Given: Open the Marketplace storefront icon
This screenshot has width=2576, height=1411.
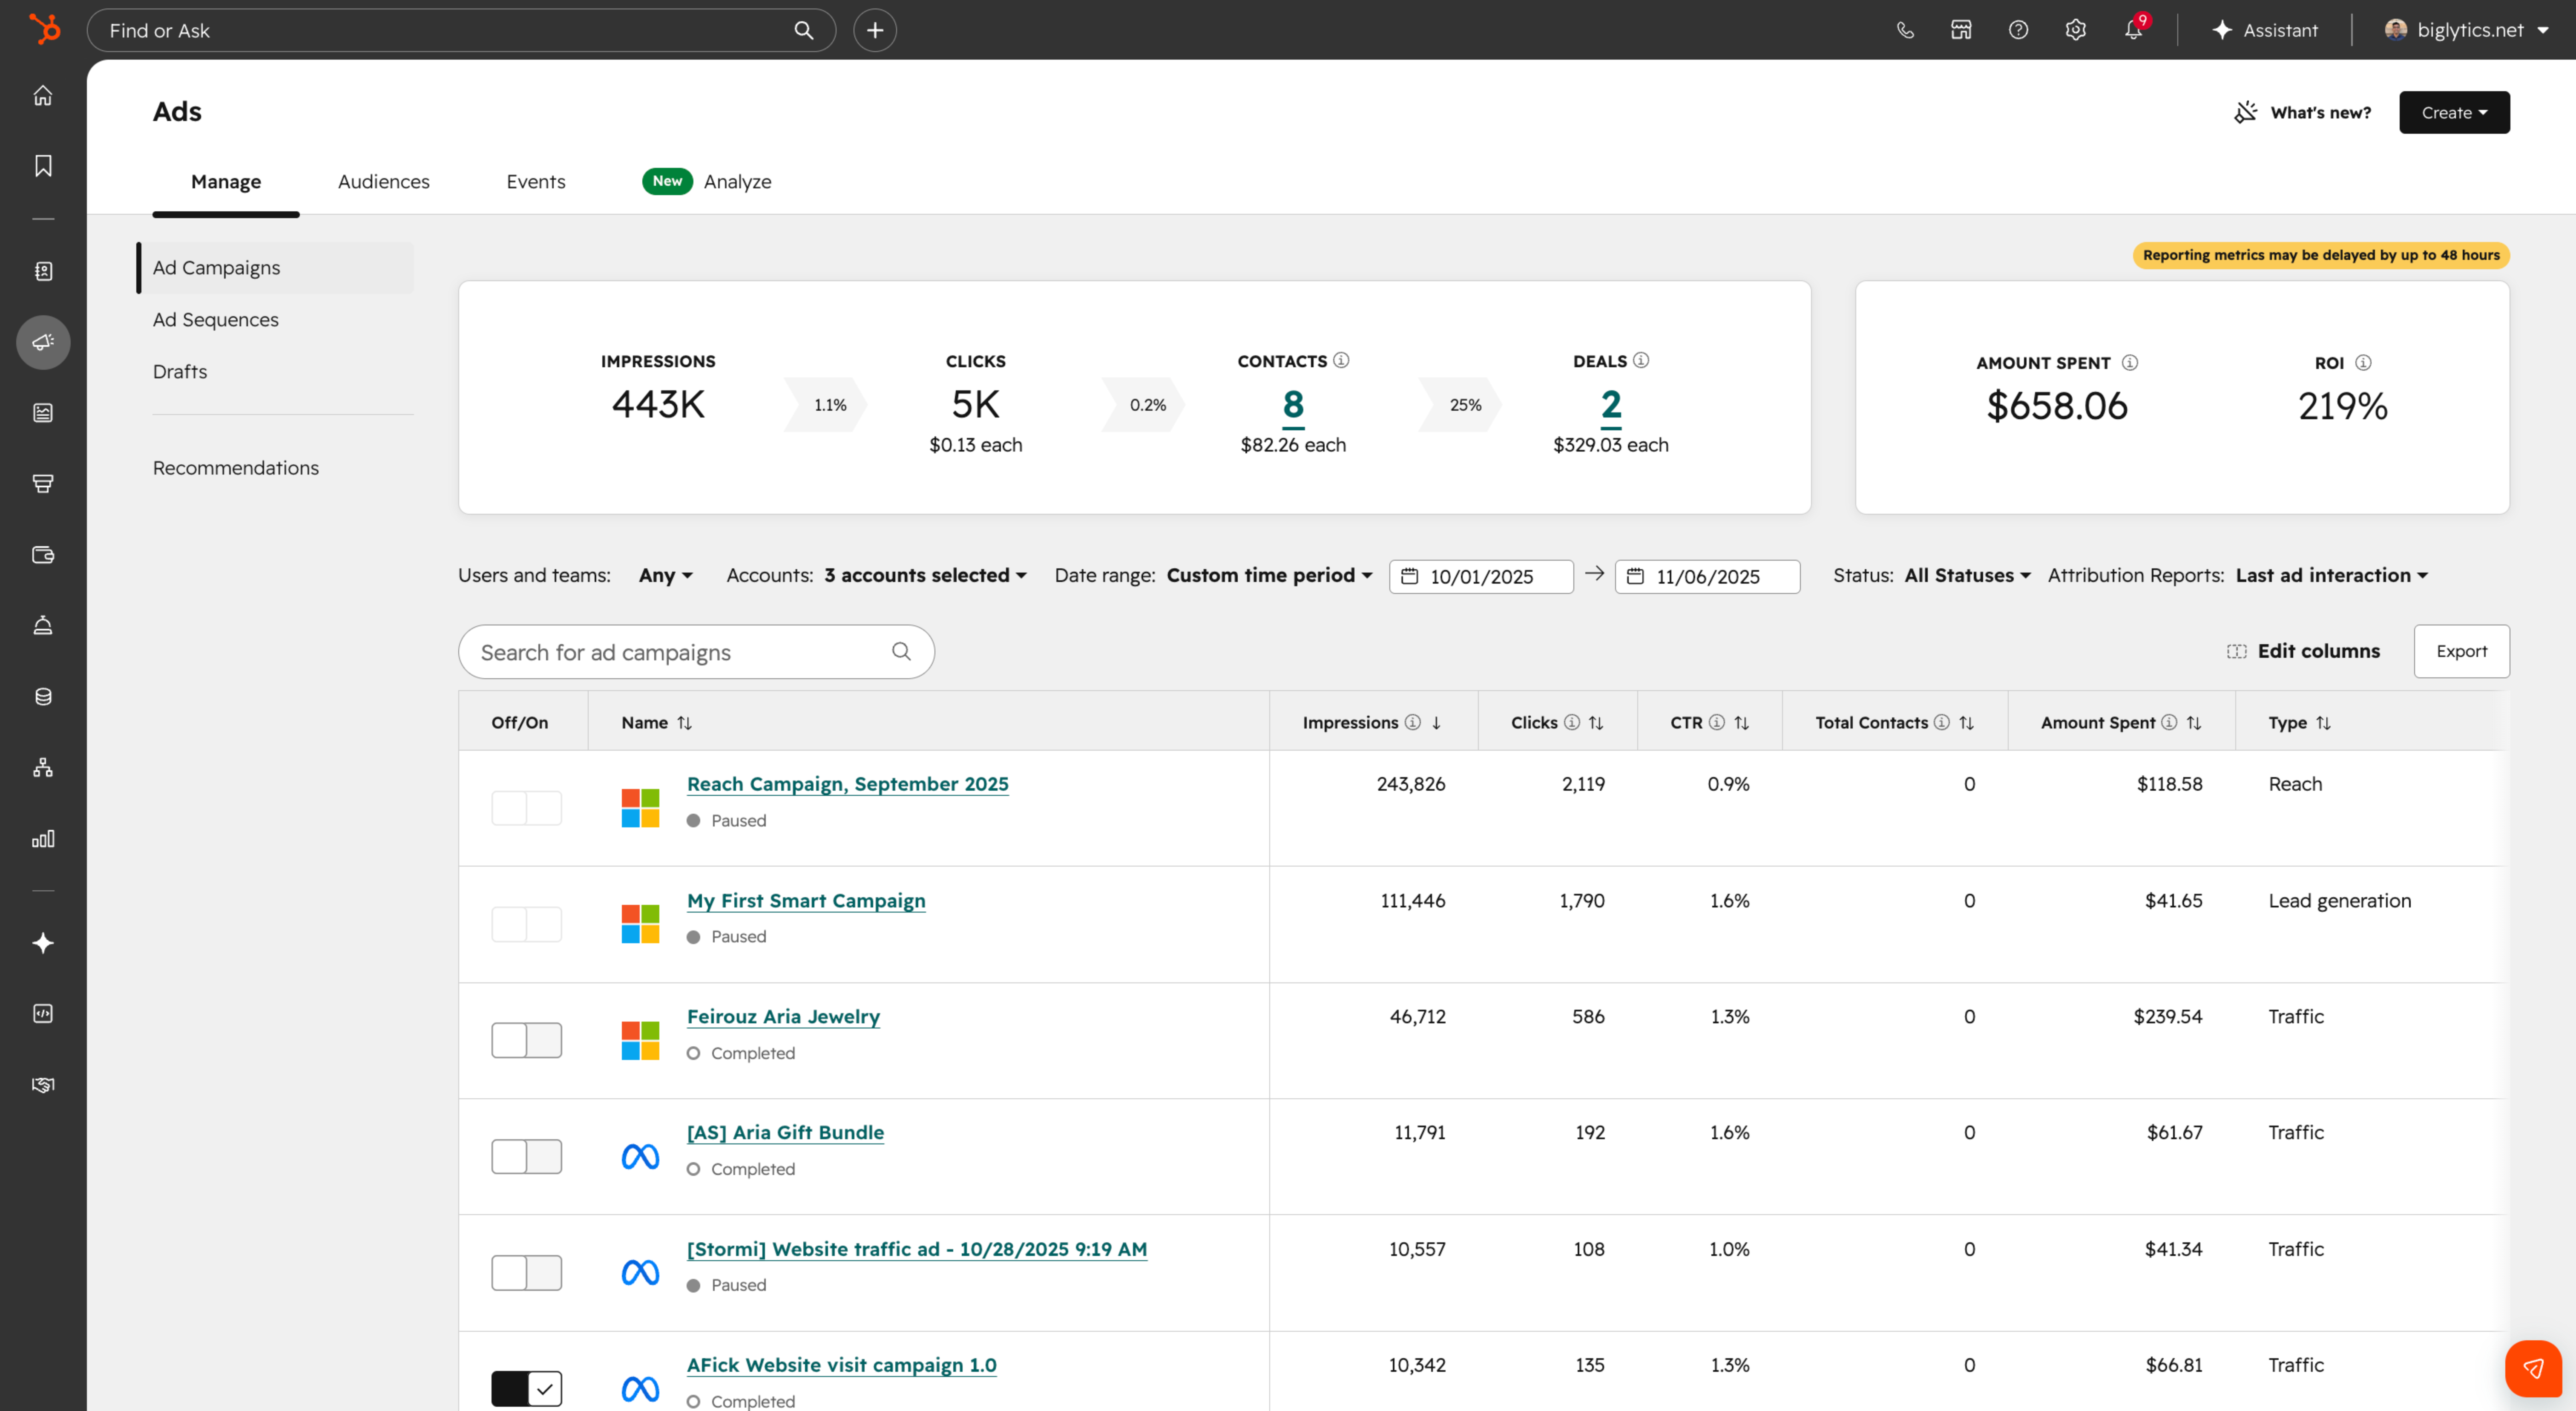Looking at the screenshot, I should (x=1961, y=30).
